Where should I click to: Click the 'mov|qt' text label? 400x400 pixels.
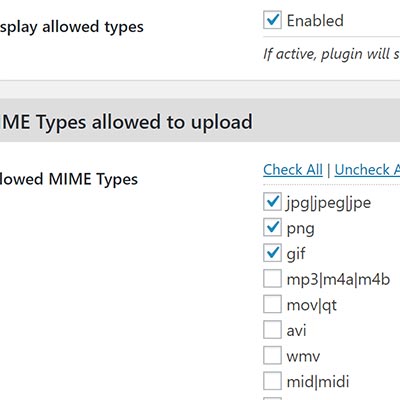[x=312, y=305]
